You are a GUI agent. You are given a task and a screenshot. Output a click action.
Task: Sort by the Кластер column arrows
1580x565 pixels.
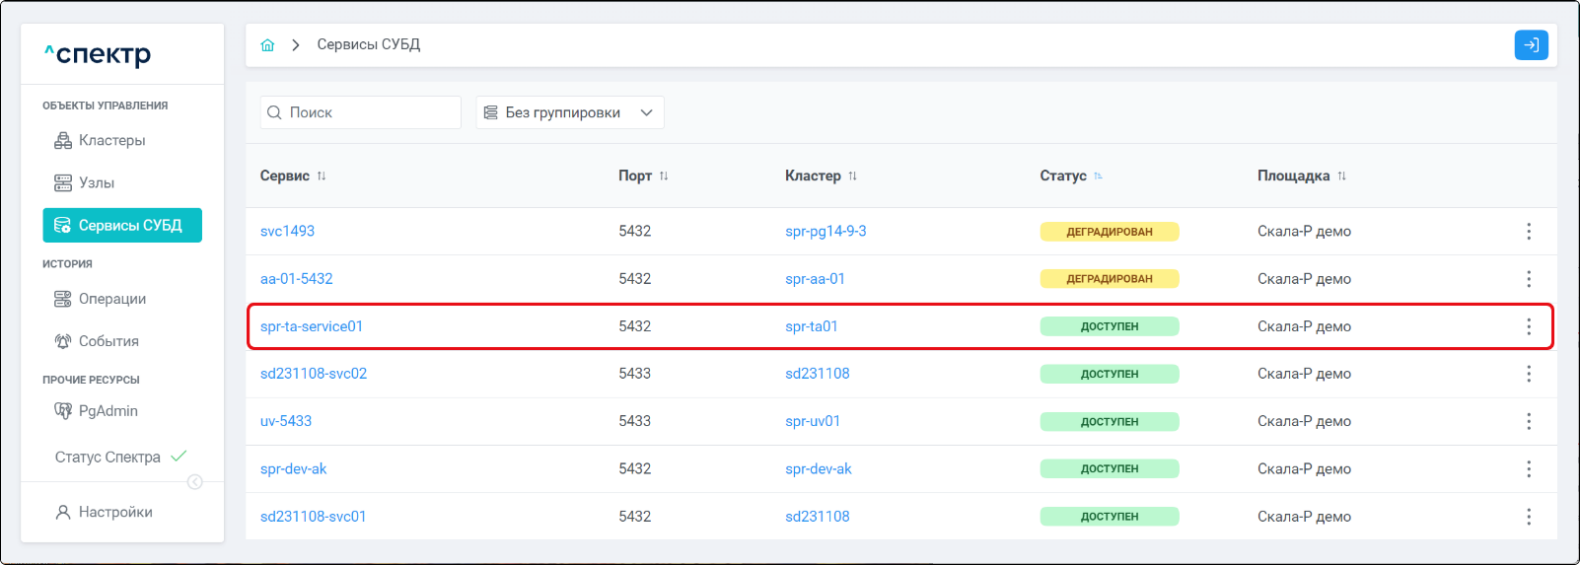click(x=852, y=176)
